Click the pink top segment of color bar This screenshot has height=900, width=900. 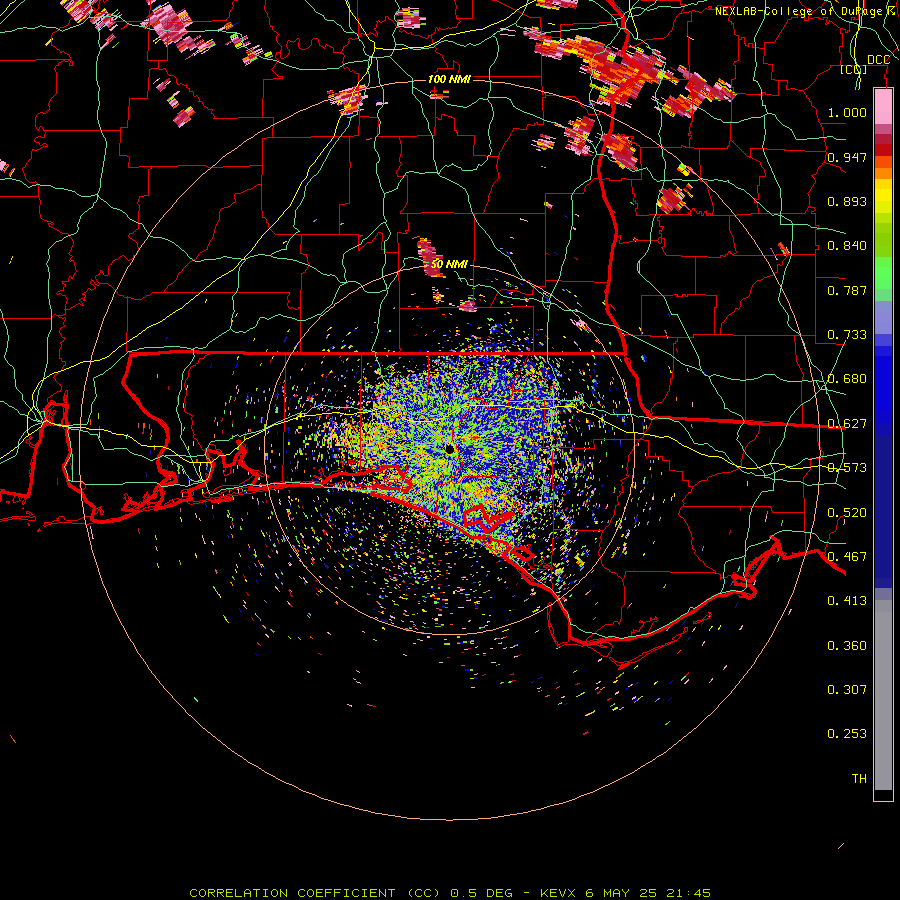click(x=883, y=107)
